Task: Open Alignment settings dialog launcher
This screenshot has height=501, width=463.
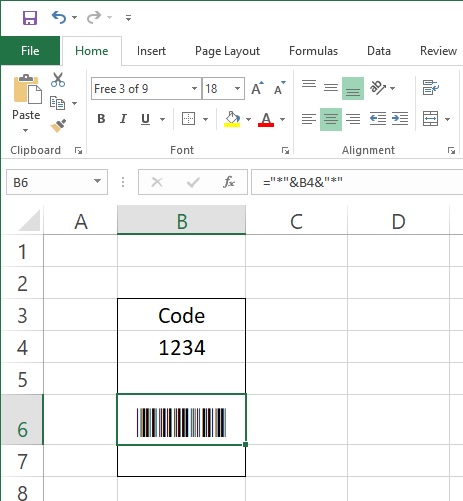Action: pos(451,151)
